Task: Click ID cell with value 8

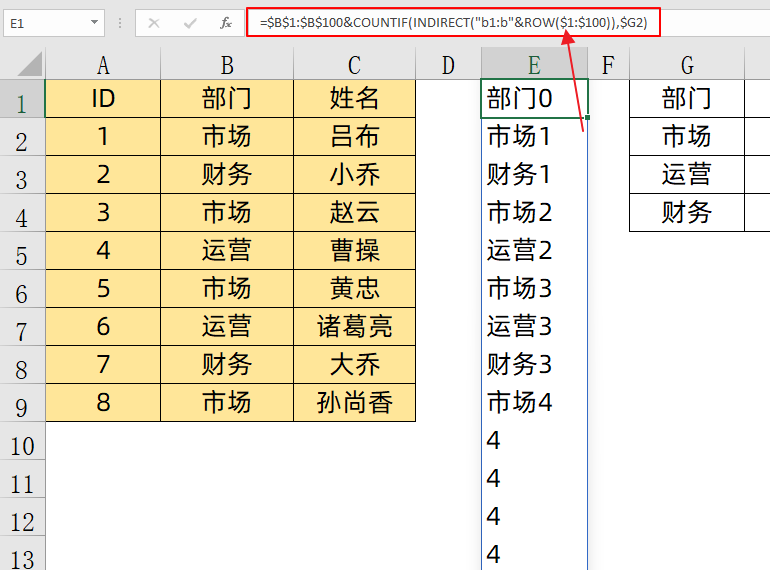Action: click(x=103, y=403)
